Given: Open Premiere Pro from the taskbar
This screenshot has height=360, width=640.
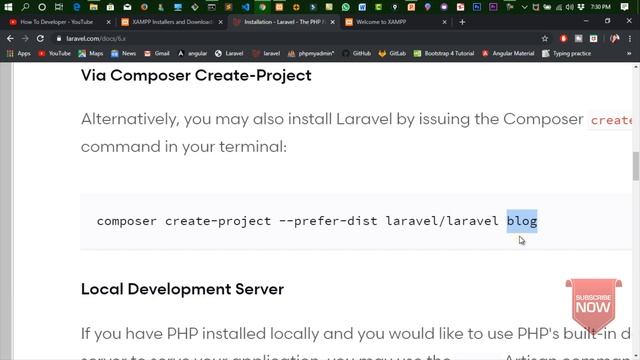Looking at the screenshot, I should point(493,7).
